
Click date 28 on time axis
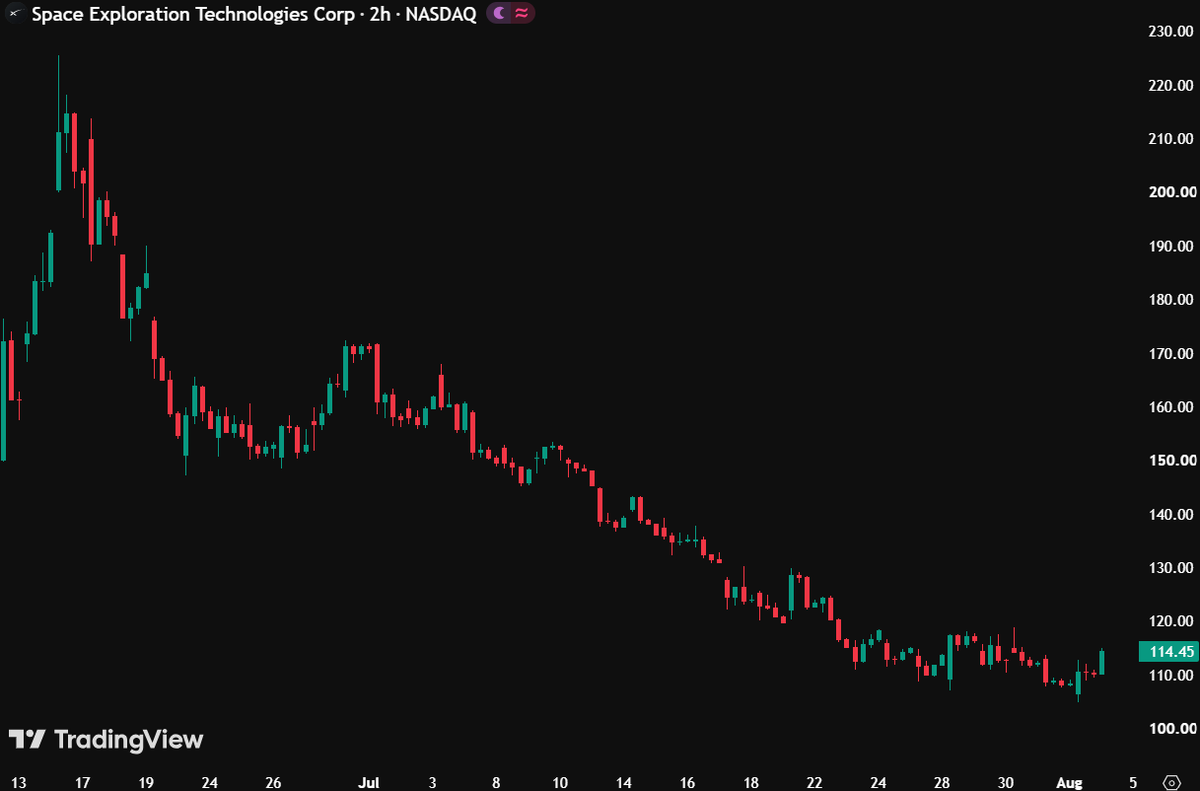coord(942,782)
